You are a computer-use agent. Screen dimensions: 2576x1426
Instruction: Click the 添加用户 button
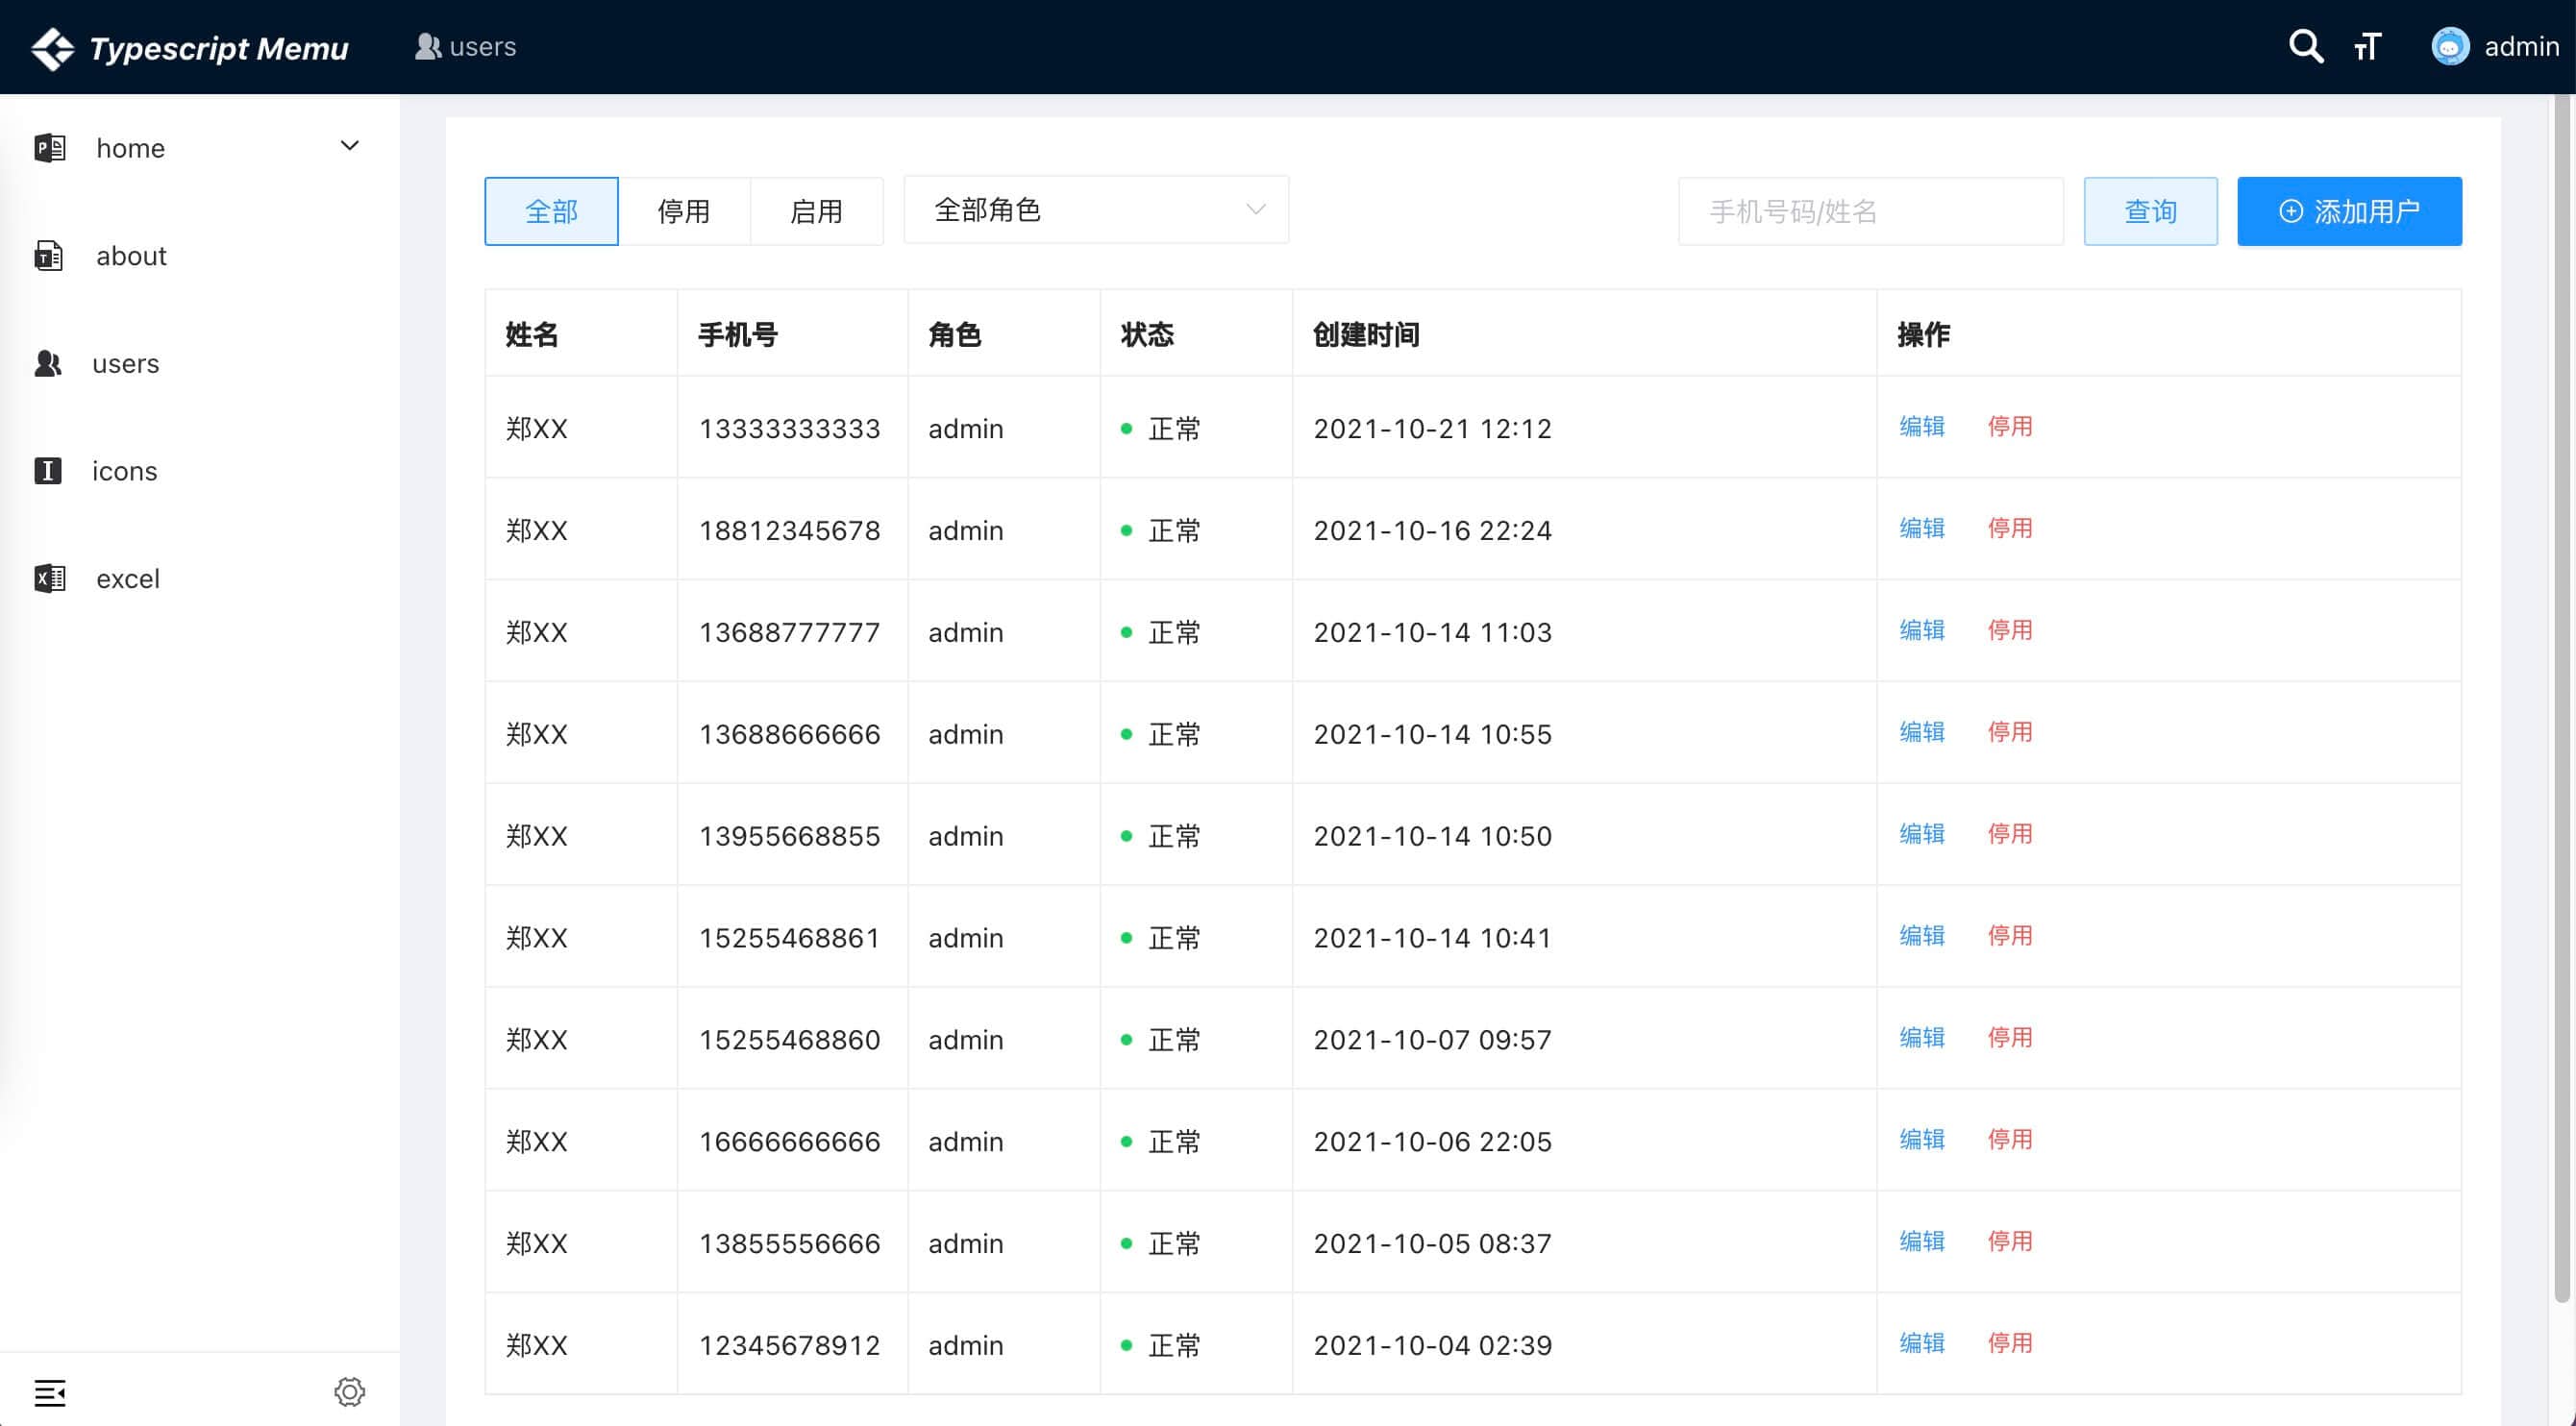[2348, 211]
